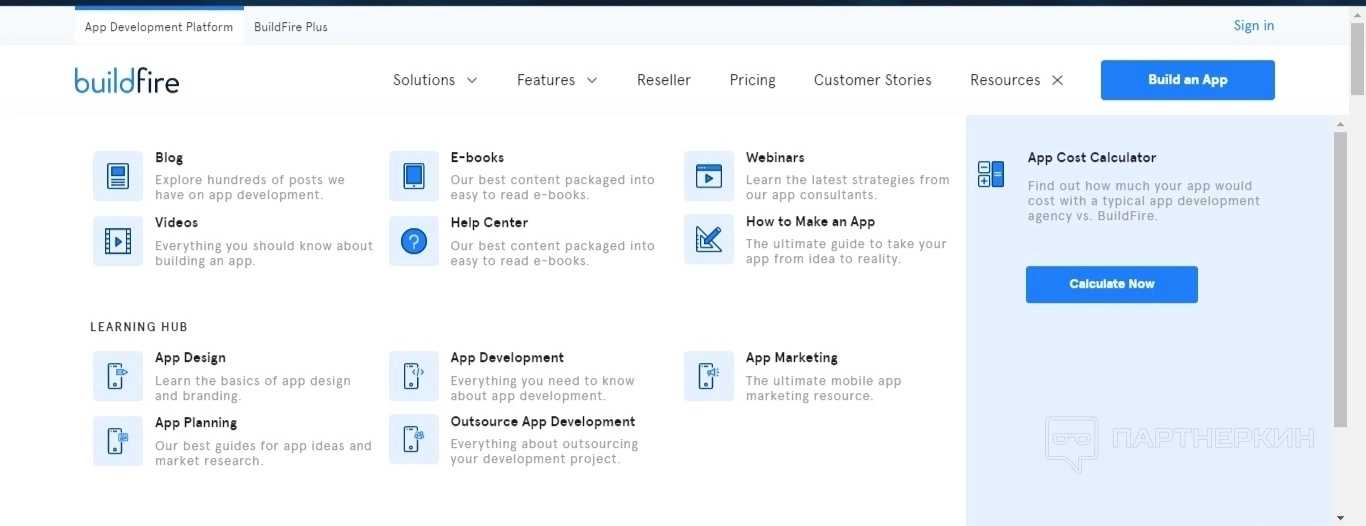Go to the Customer Stories page
The image size is (1366, 526).
point(872,80)
